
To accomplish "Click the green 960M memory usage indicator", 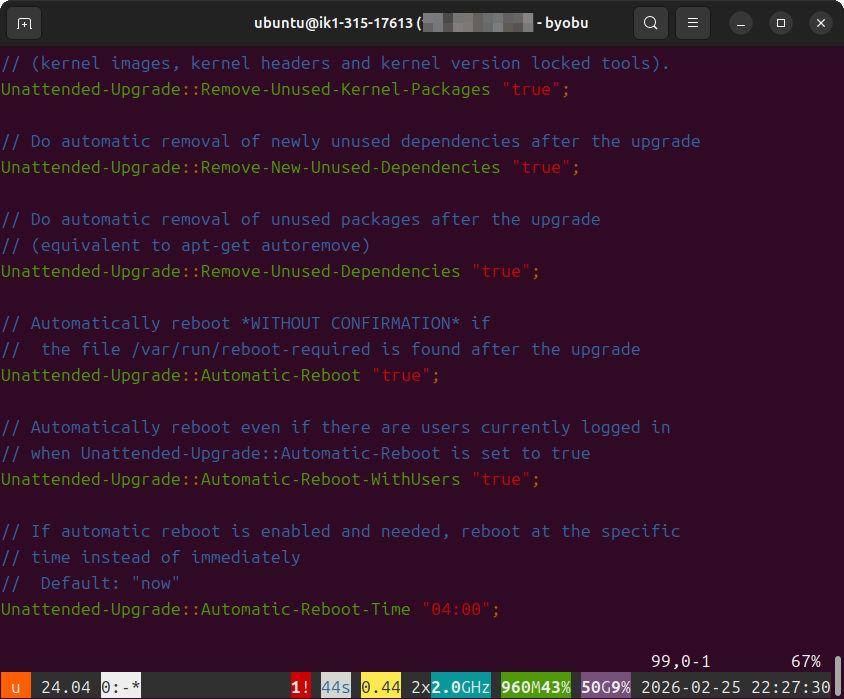I will [535, 687].
